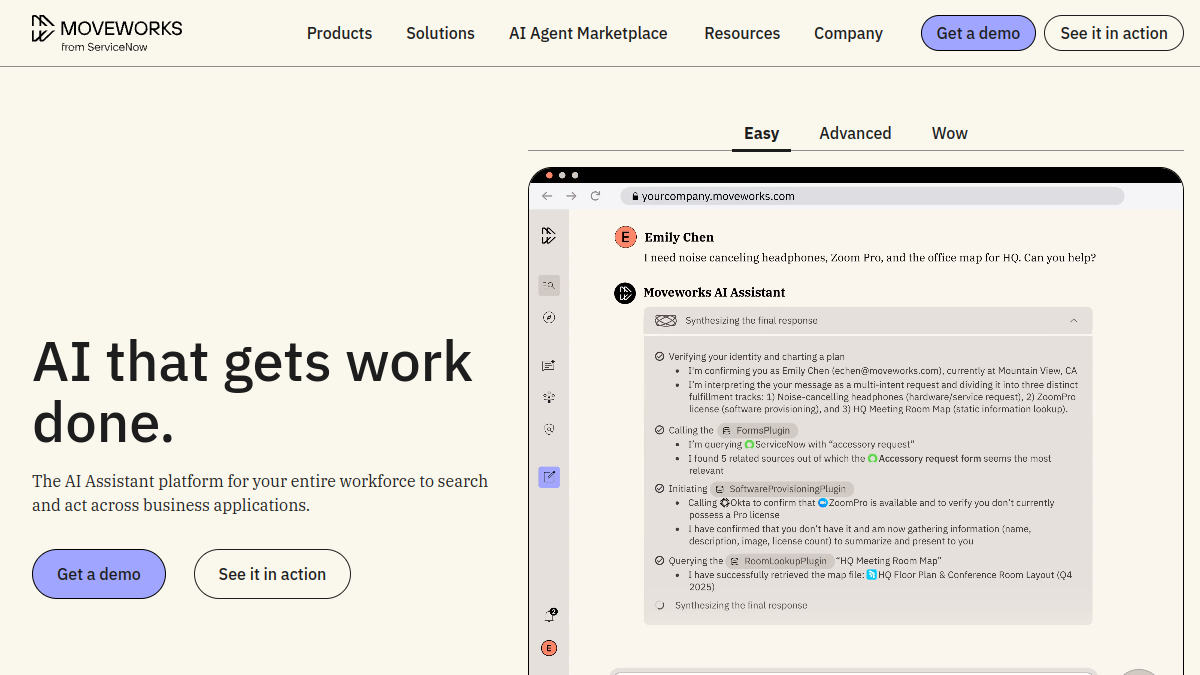Select the Easy demo tab
1200x675 pixels.
tap(761, 133)
